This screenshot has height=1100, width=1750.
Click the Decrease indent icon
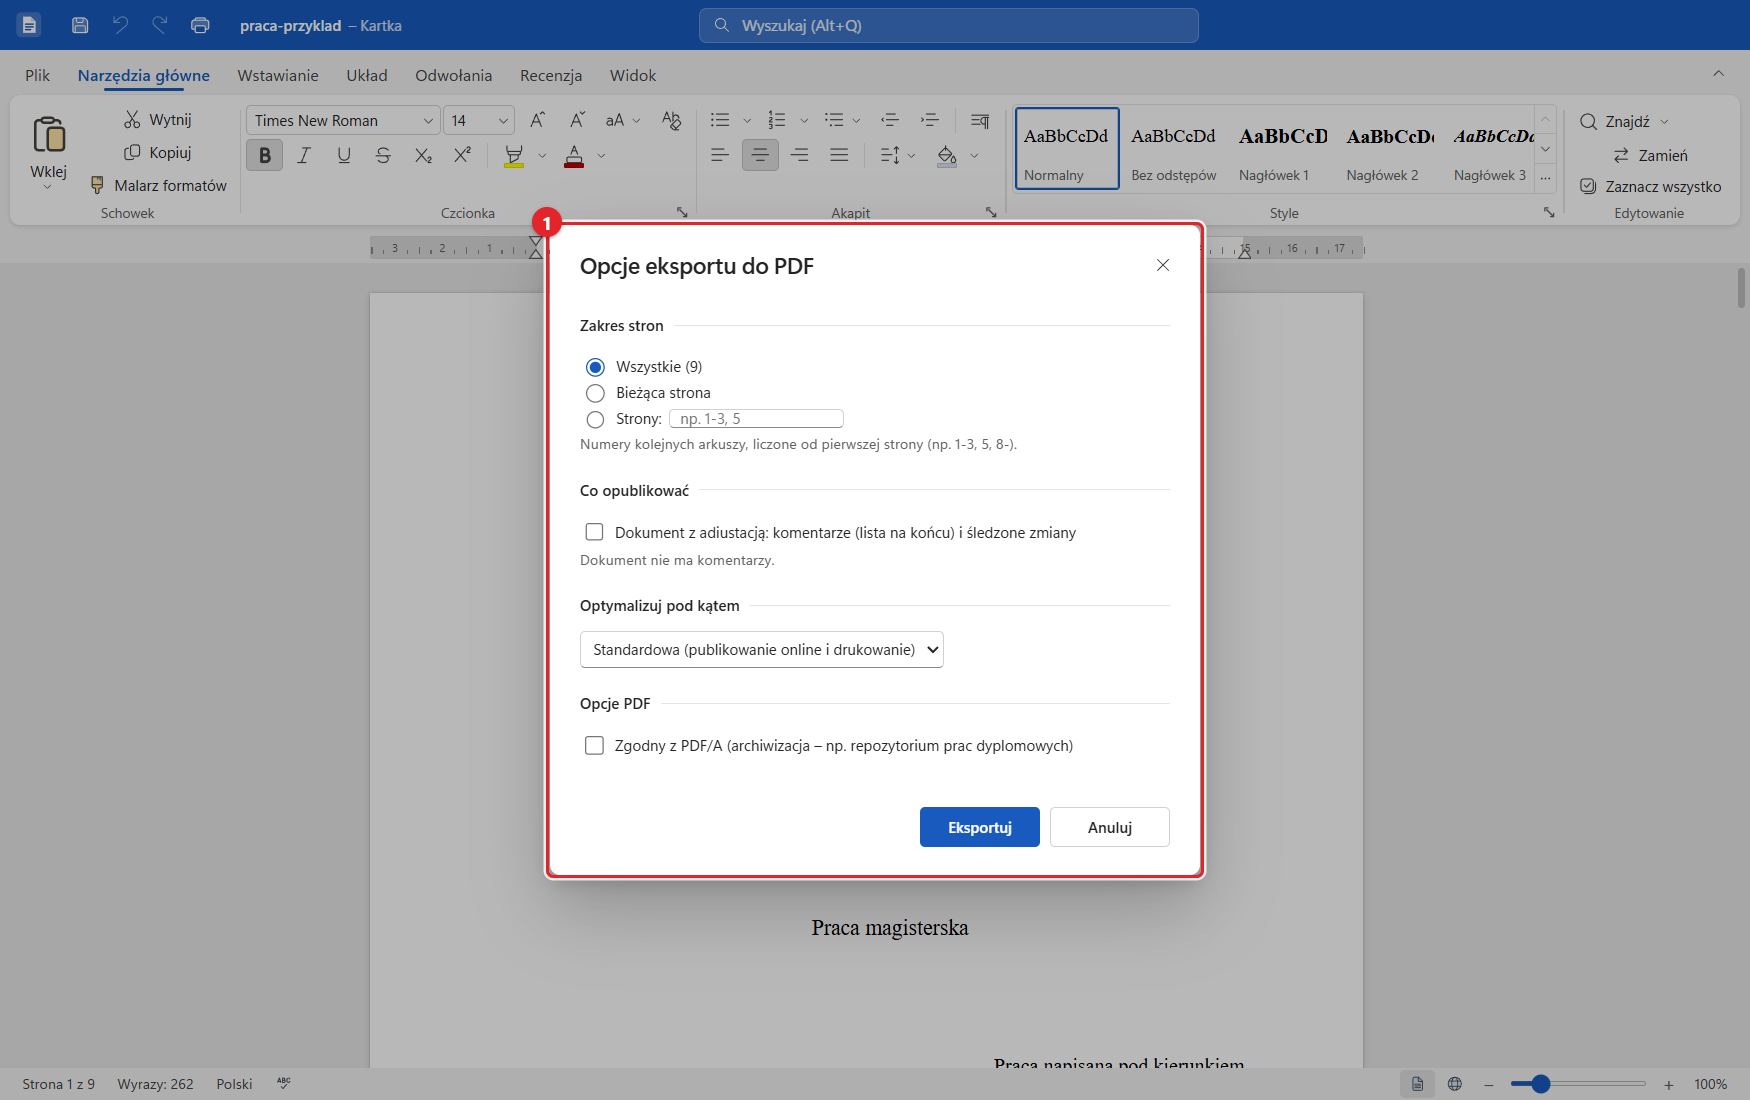point(890,120)
